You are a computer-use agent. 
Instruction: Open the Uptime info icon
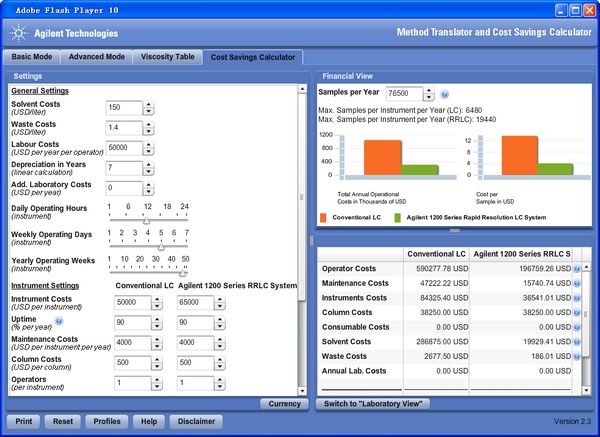[59, 321]
